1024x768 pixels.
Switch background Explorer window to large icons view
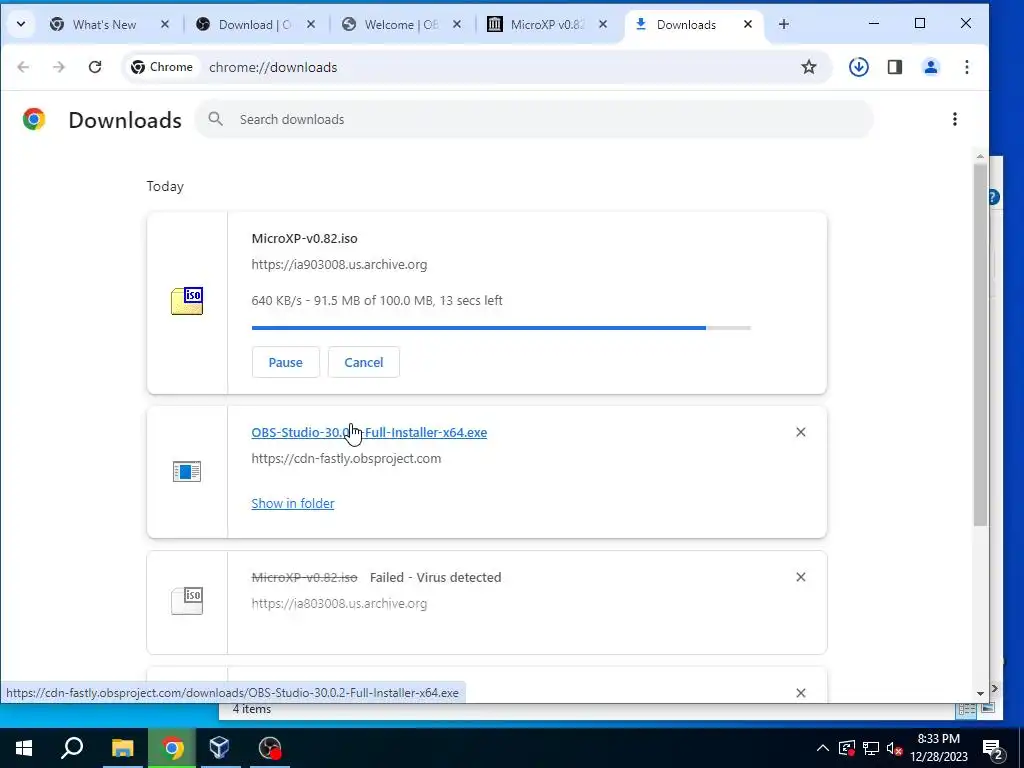[x=988, y=709]
